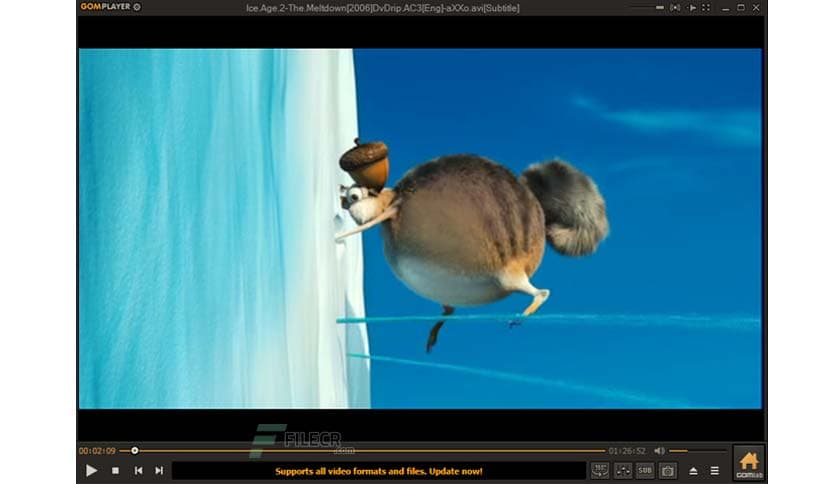Mute audio using the speaker icon

pyautogui.click(x=660, y=451)
